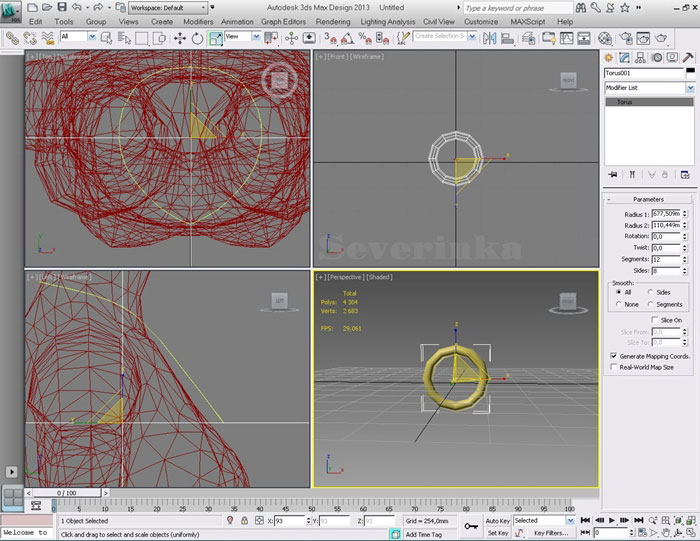The width and height of the screenshot is (700, 541).
Task: Click the Set Key key icon
Action: click(x=470, y=526)
